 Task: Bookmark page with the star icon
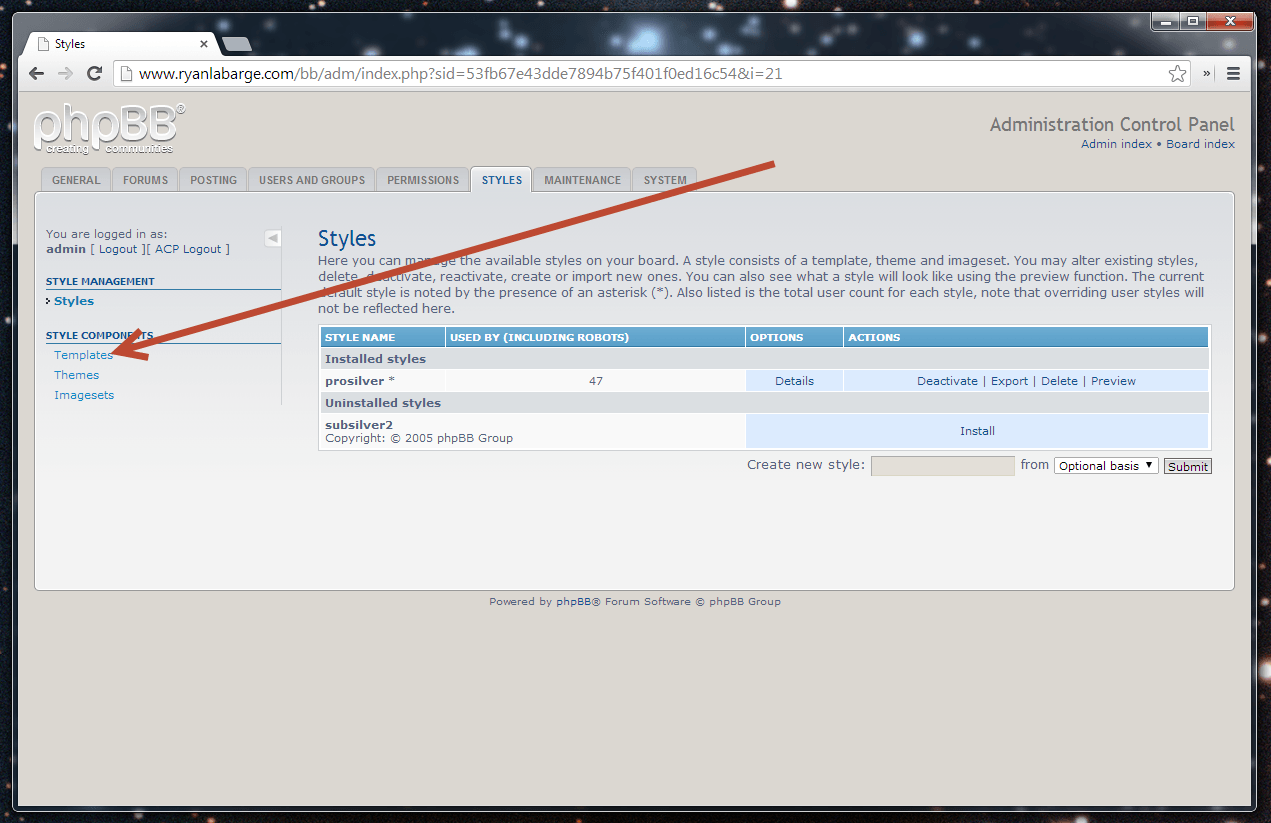click(x=1177, y=73)
